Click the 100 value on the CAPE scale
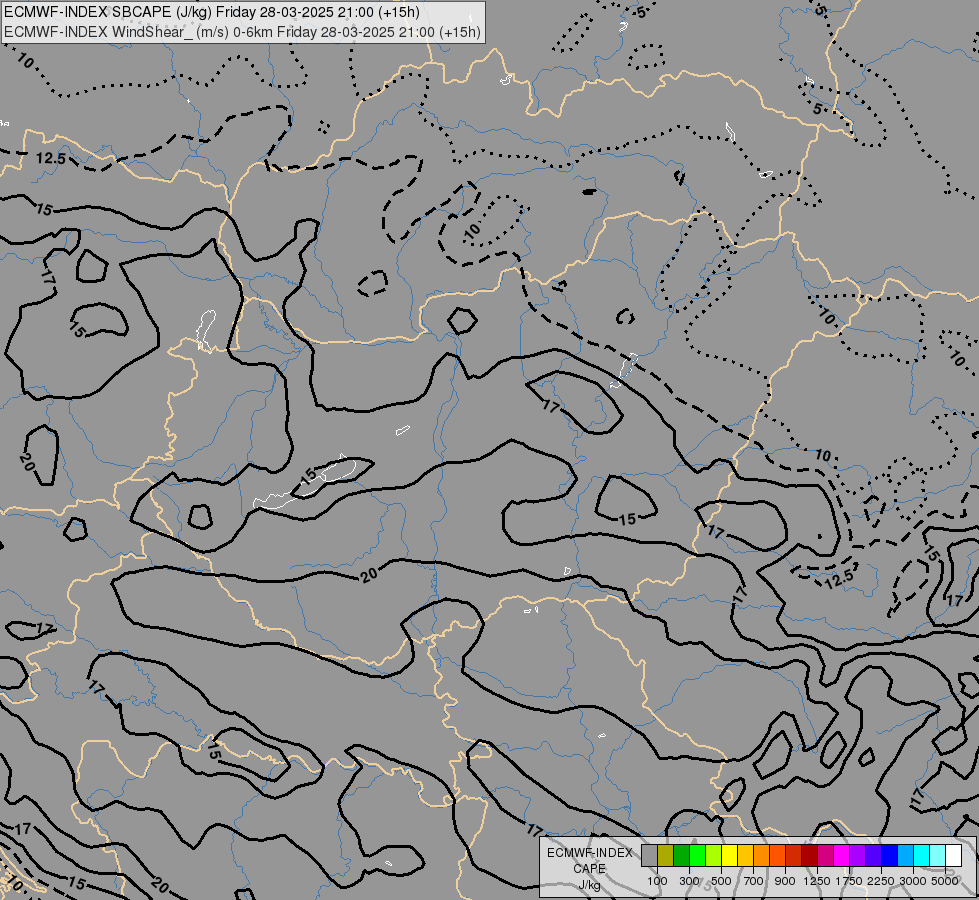Viewport: 979px width, 900px height. (657, 881)
